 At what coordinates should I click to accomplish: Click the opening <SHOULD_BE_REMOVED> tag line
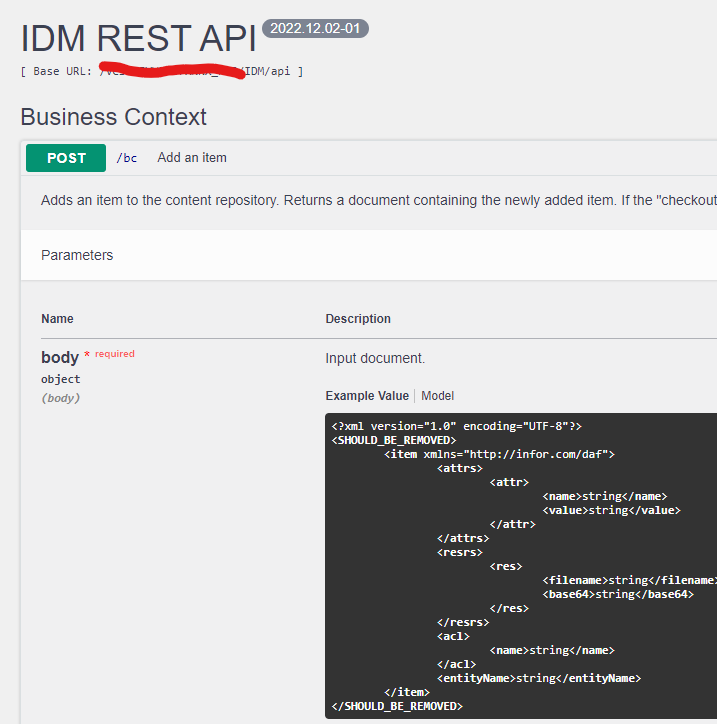394,440
